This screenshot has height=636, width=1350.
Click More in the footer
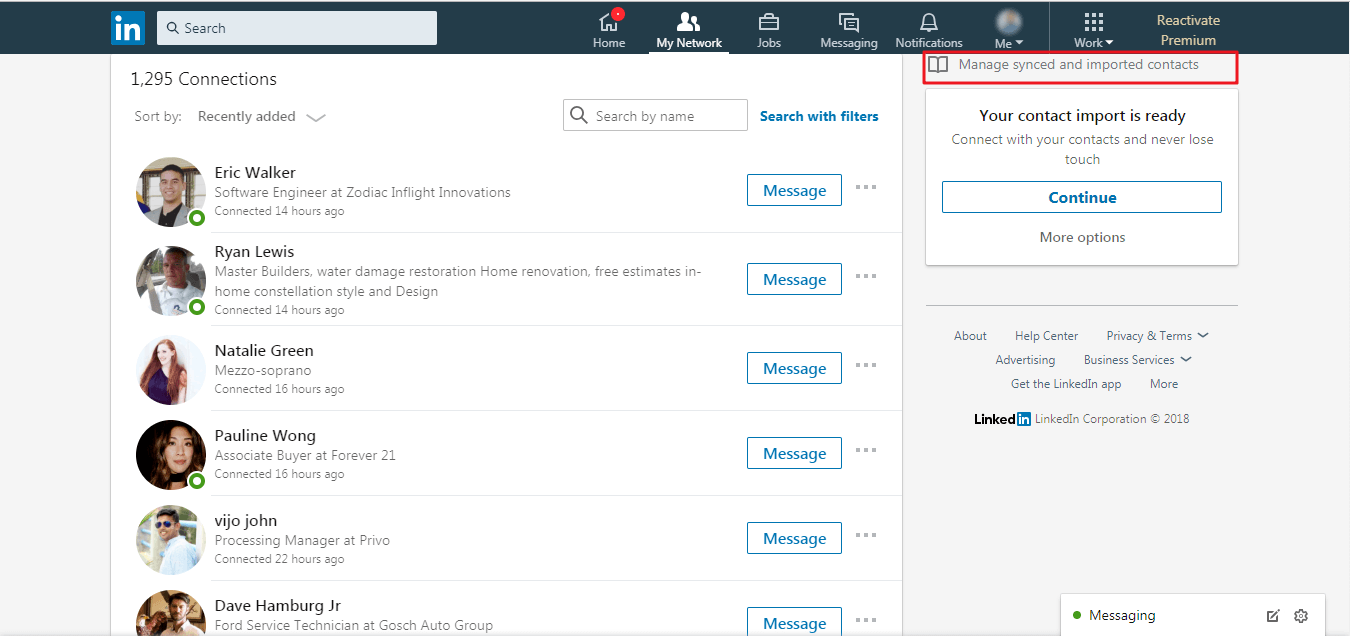[x=1164, y=384]
